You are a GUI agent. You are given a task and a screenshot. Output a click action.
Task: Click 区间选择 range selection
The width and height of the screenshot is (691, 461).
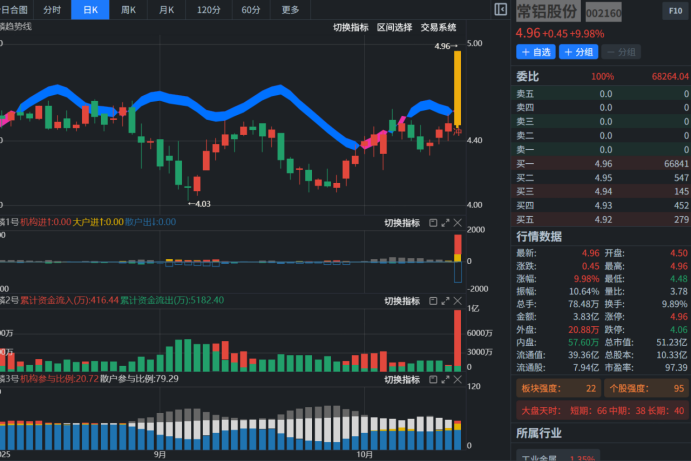pyautogui.click(x=394, y=27)
